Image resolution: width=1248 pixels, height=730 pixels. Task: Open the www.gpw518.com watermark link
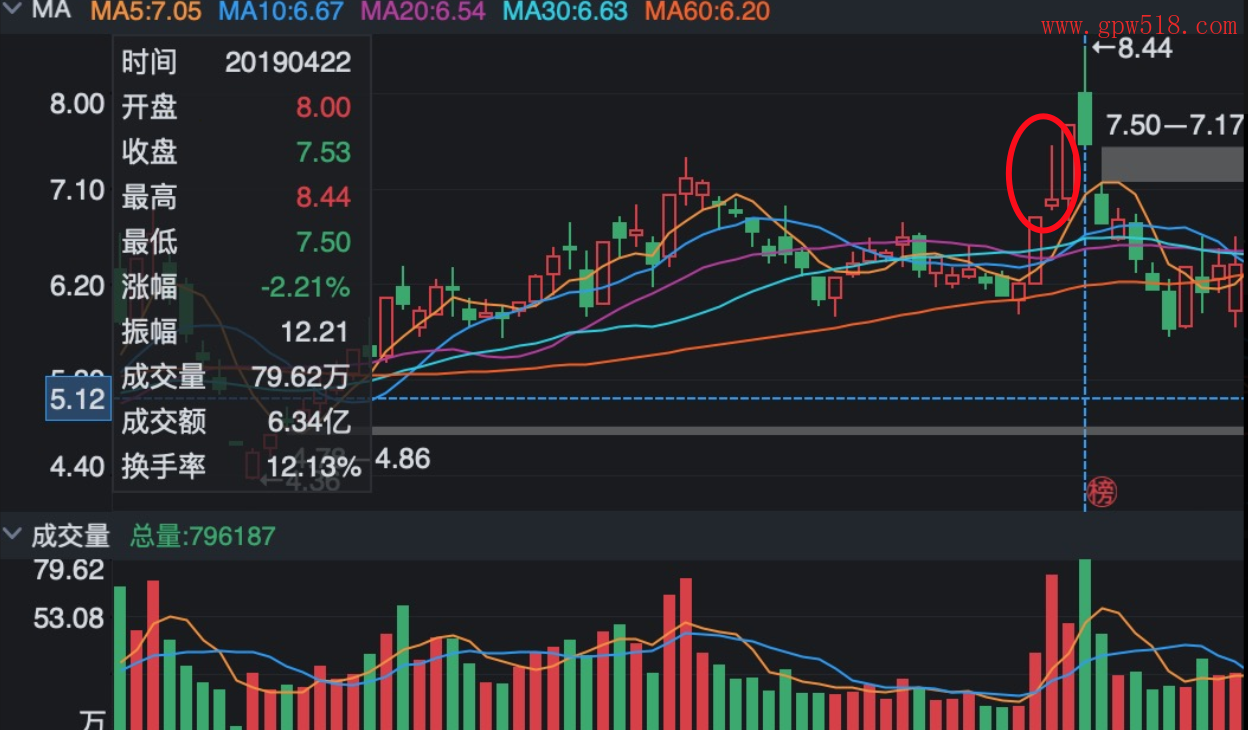[1138, 26]
